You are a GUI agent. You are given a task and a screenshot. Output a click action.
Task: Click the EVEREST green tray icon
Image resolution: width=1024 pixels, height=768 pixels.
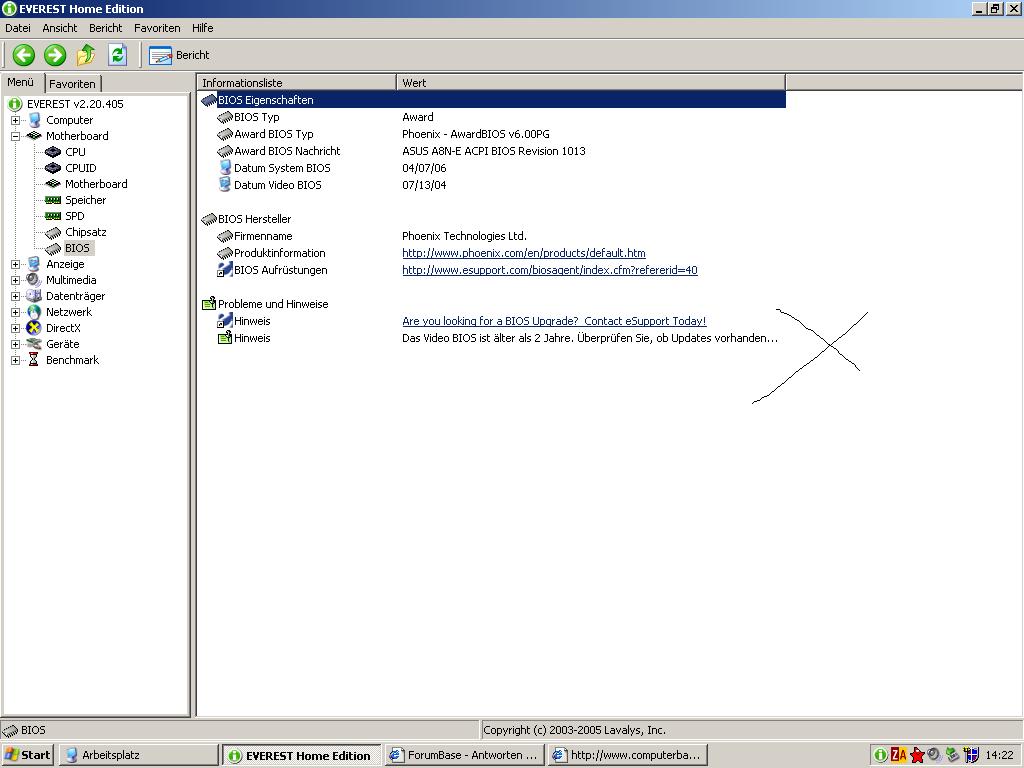[x=880, y=755]
